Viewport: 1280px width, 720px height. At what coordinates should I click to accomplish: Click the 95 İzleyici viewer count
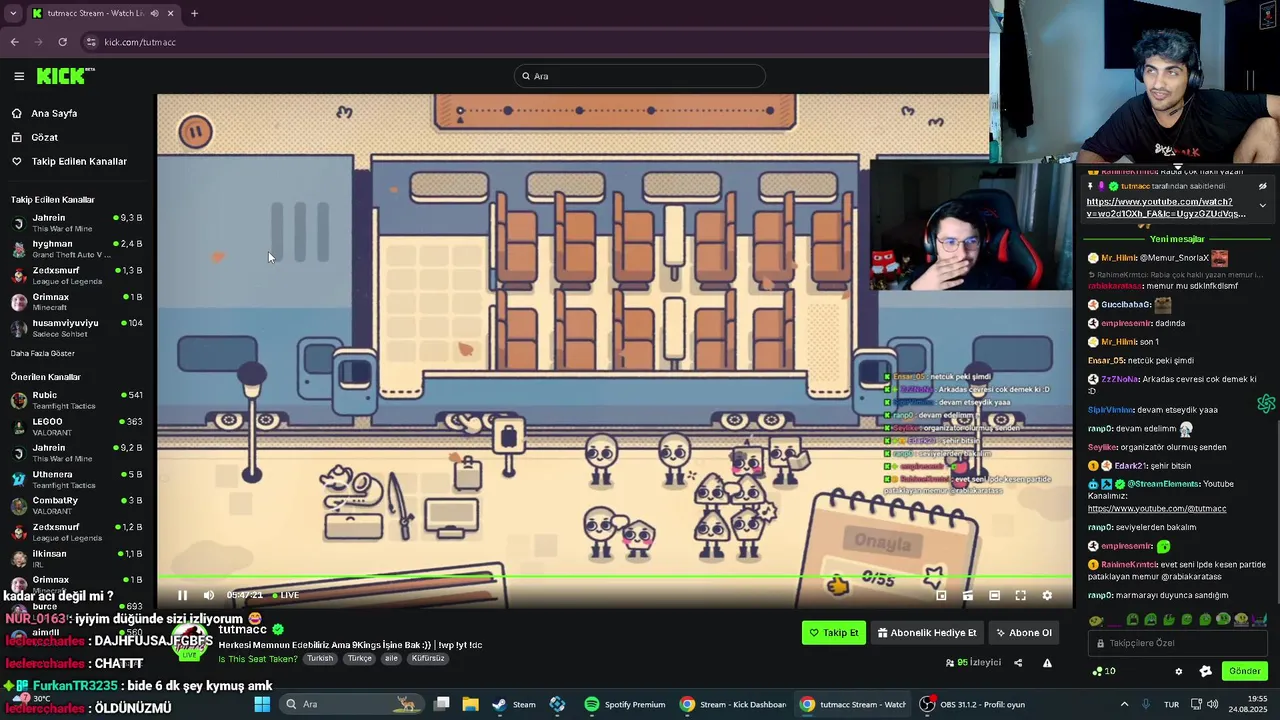coord(973,663)
